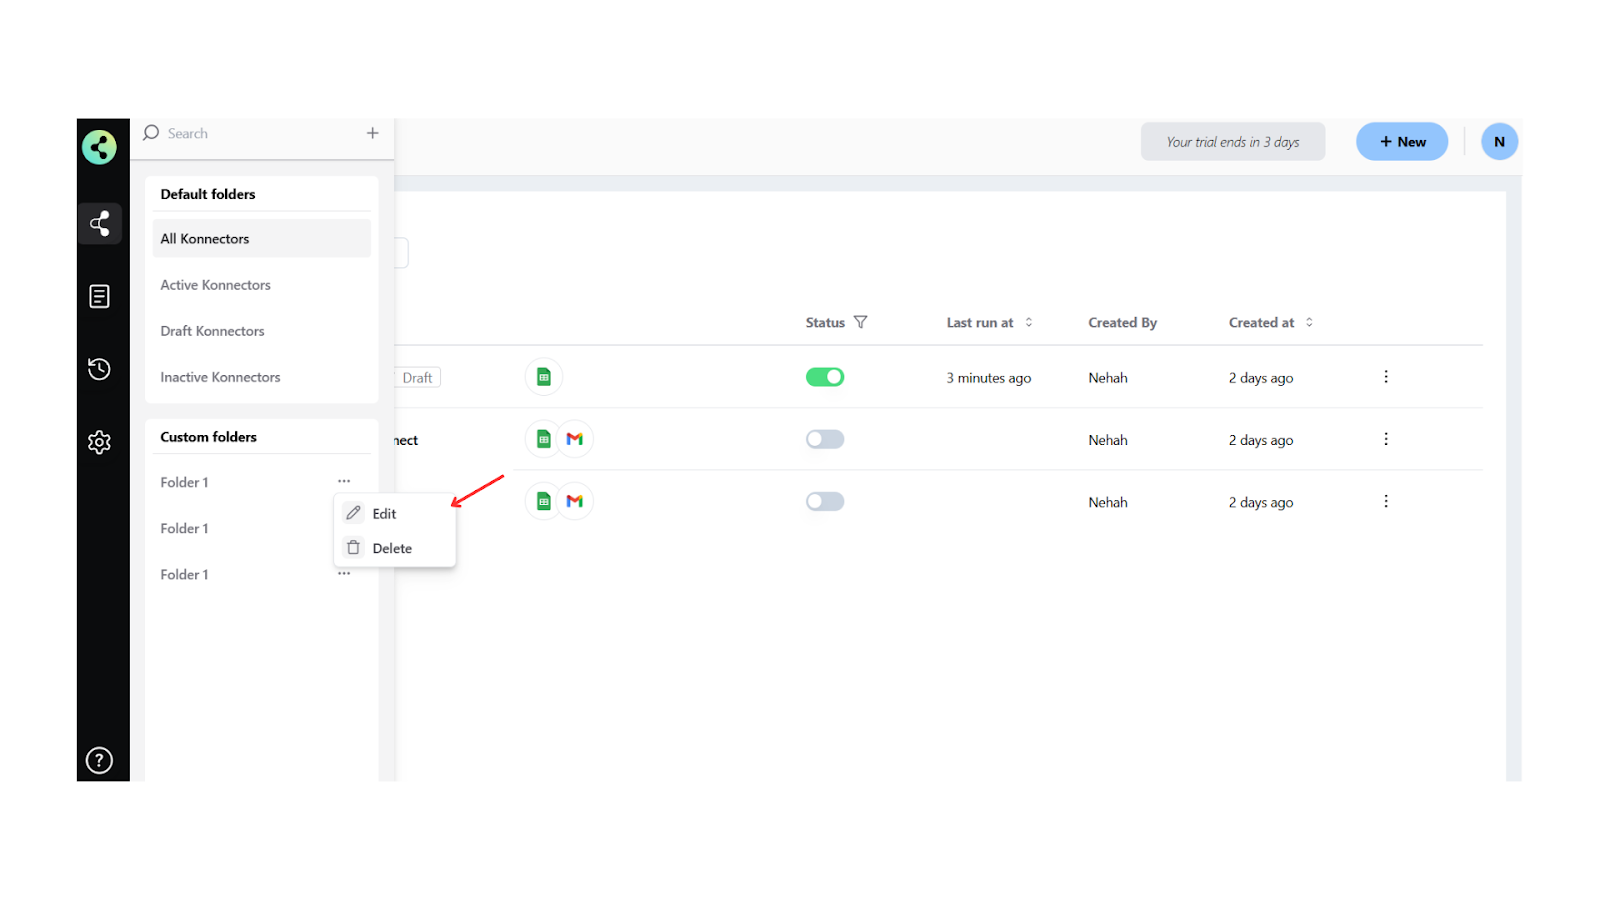
Task: Open the history clock icon in the sidebar
Action: 99,369
